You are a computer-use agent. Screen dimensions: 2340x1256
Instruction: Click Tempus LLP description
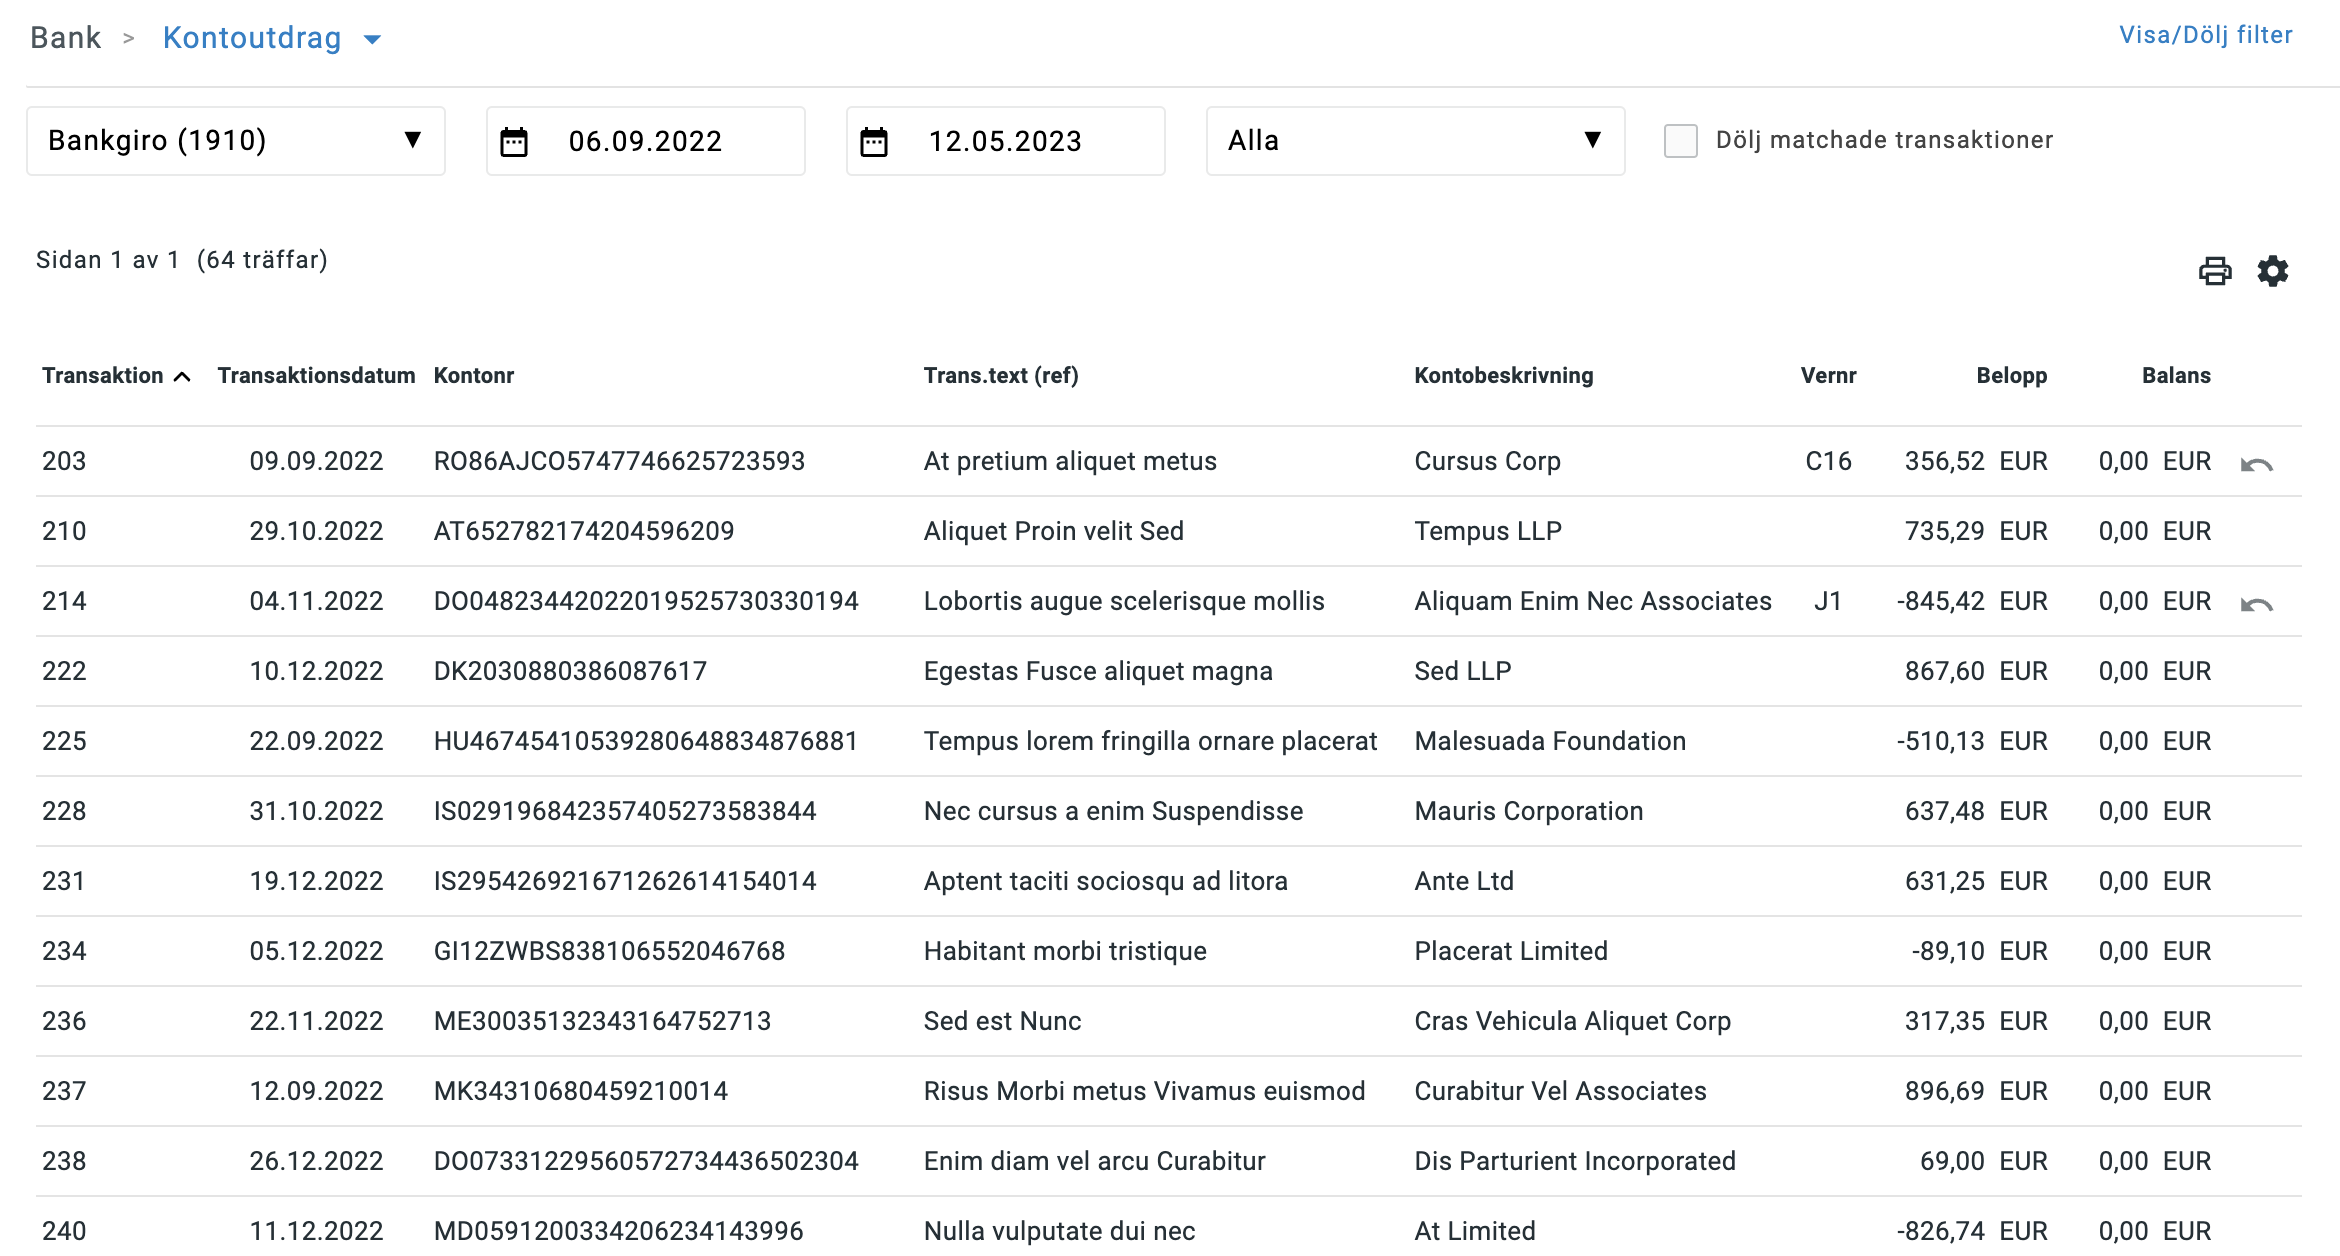(x=1488, y=531)
